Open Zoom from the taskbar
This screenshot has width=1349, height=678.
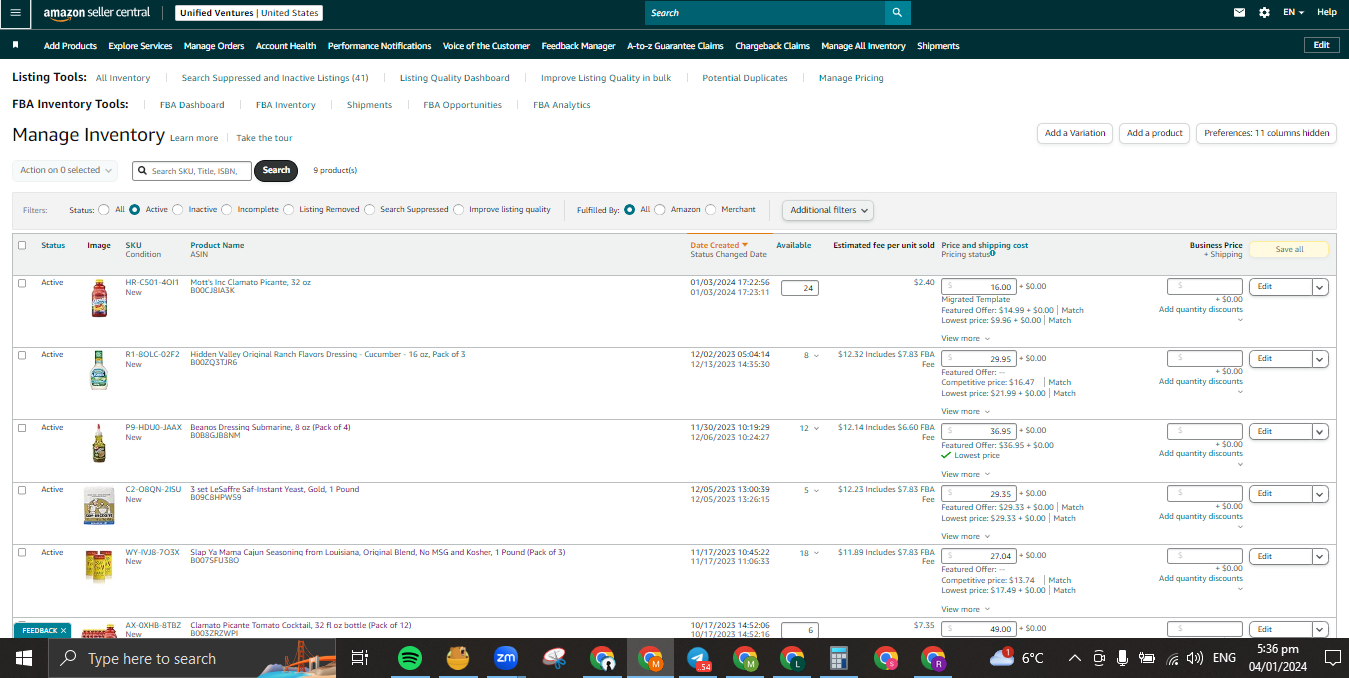tap(506, 658)
